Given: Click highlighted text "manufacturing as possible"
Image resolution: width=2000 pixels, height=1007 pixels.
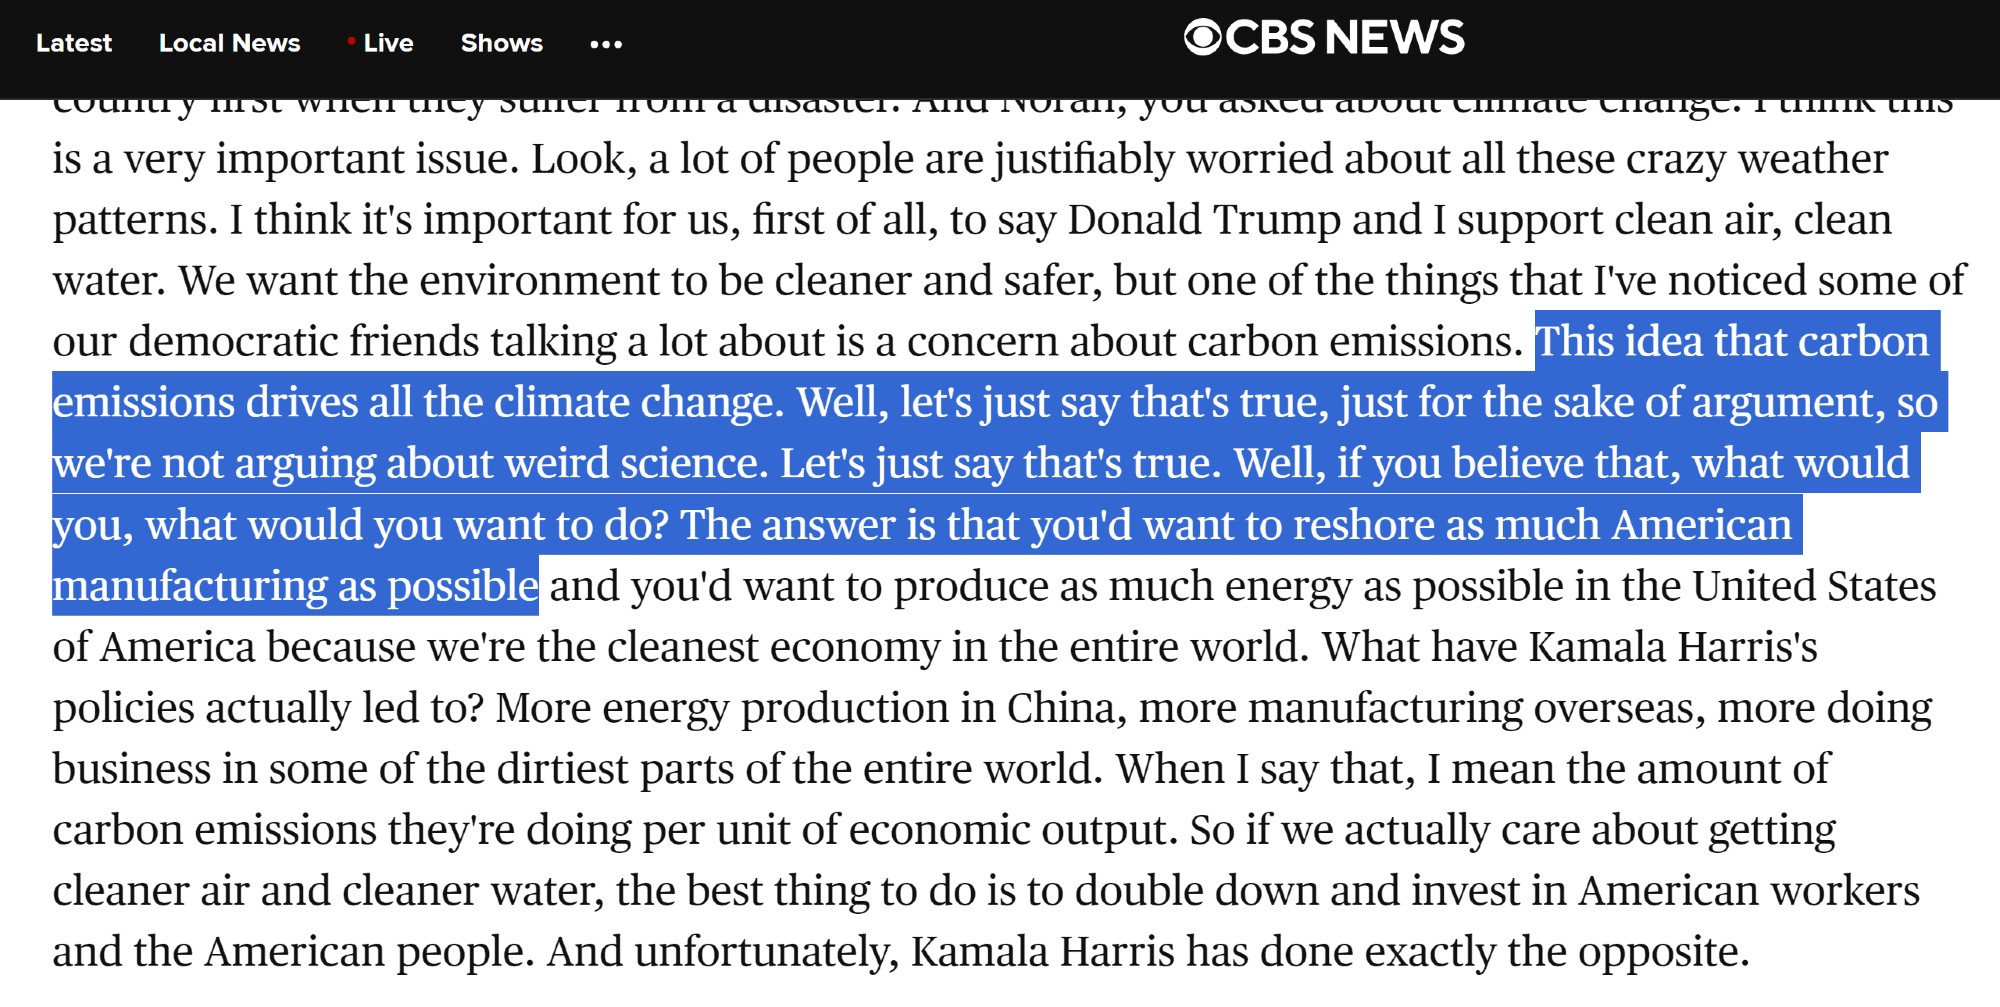Looking at the screenshot, I should point(295,586).
